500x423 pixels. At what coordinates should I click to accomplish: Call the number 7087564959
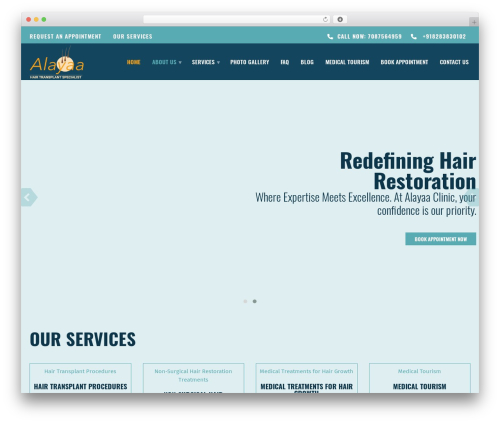tap(369, 37)
